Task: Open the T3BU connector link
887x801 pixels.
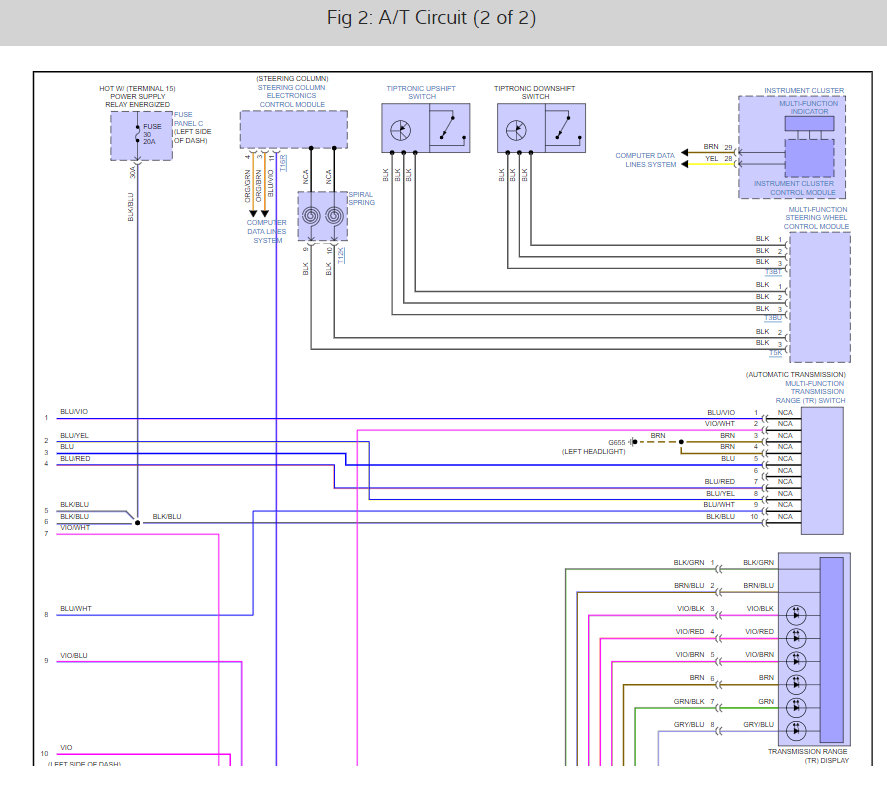Action: [773, 318]
